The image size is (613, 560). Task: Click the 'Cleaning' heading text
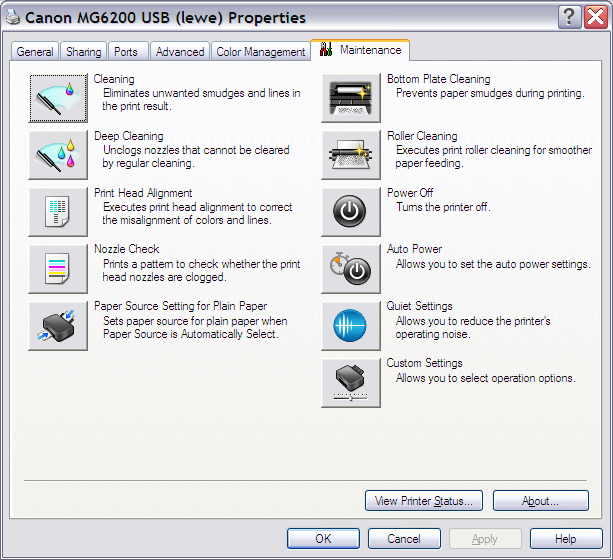pyautogui.click(x=114, y=79)
